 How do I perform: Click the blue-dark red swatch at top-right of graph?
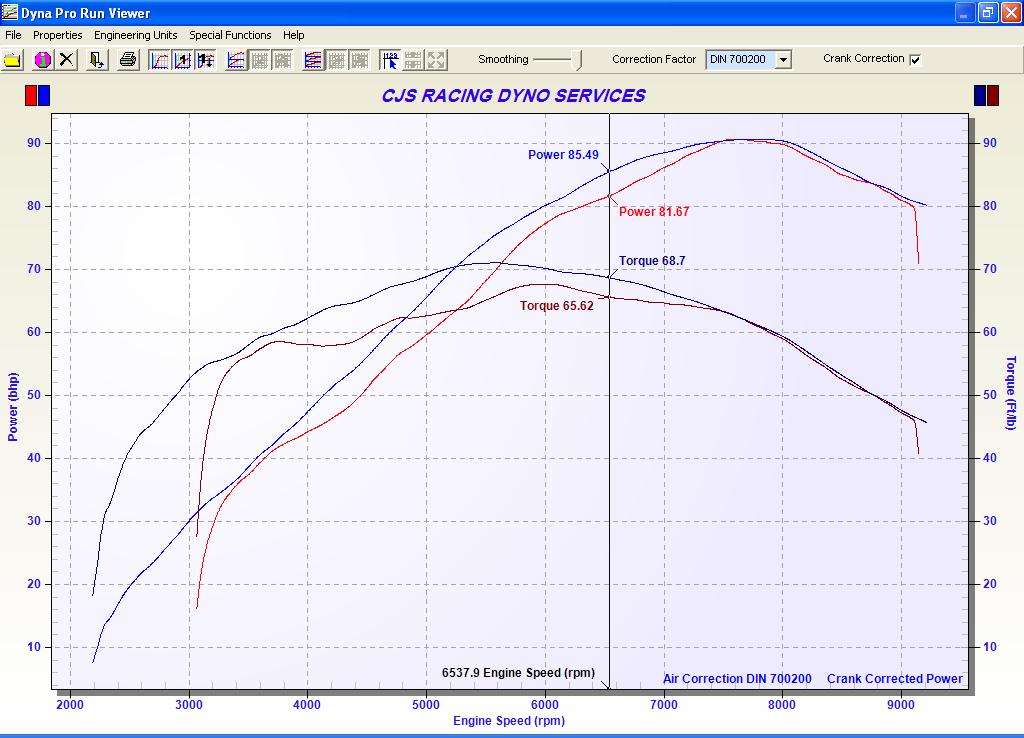pyautogui.click(x=986, y=96)
